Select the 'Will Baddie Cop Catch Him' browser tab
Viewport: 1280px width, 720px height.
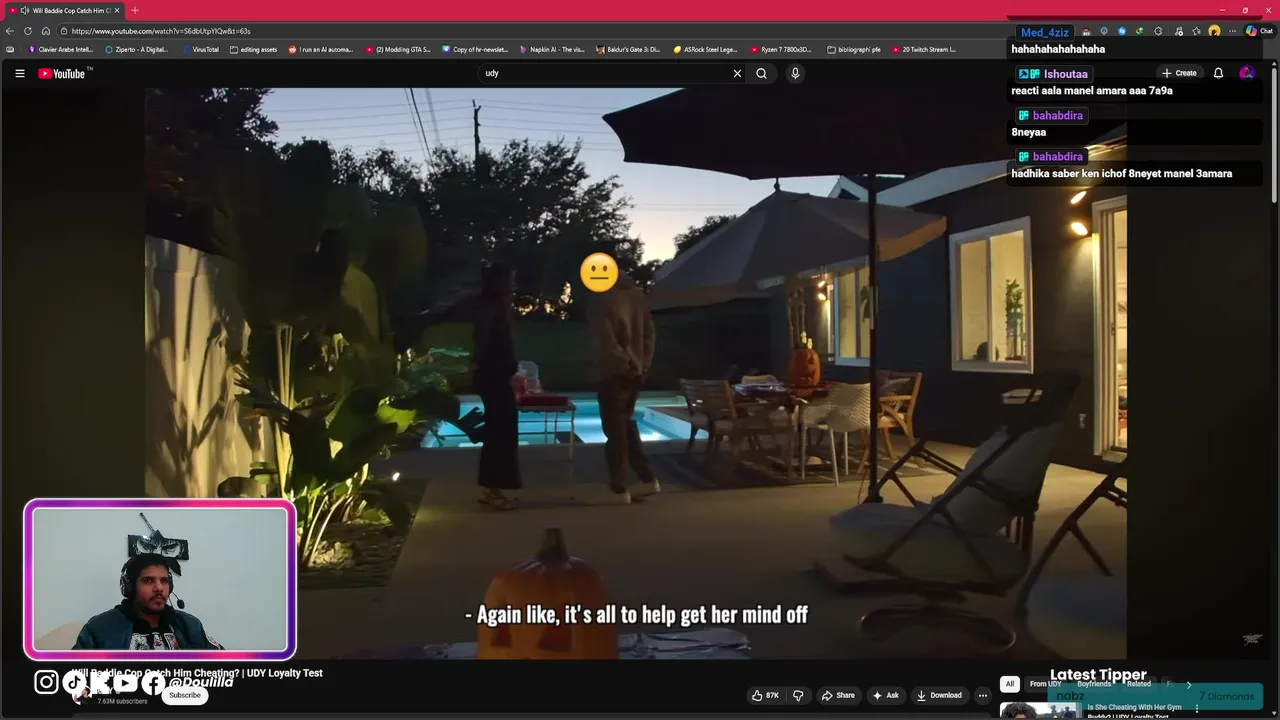point(64,10)
